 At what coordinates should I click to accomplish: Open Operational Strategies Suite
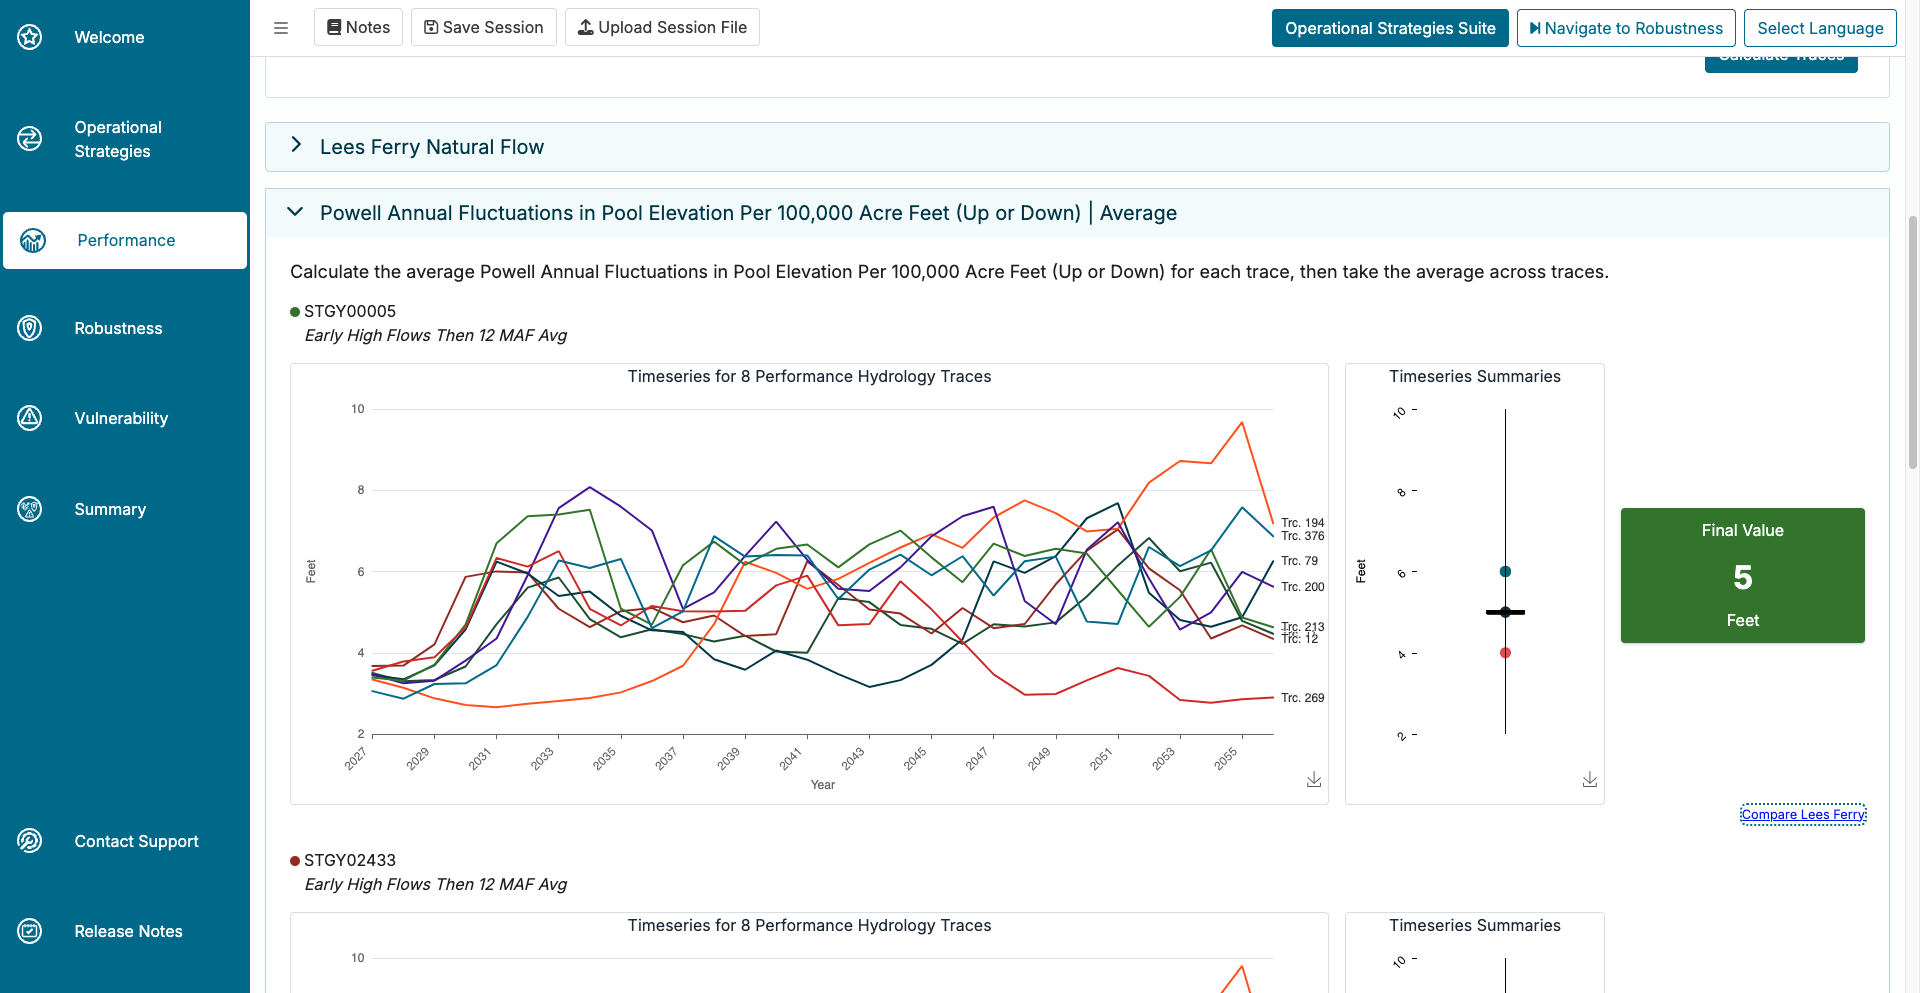tap(1390, 28)
